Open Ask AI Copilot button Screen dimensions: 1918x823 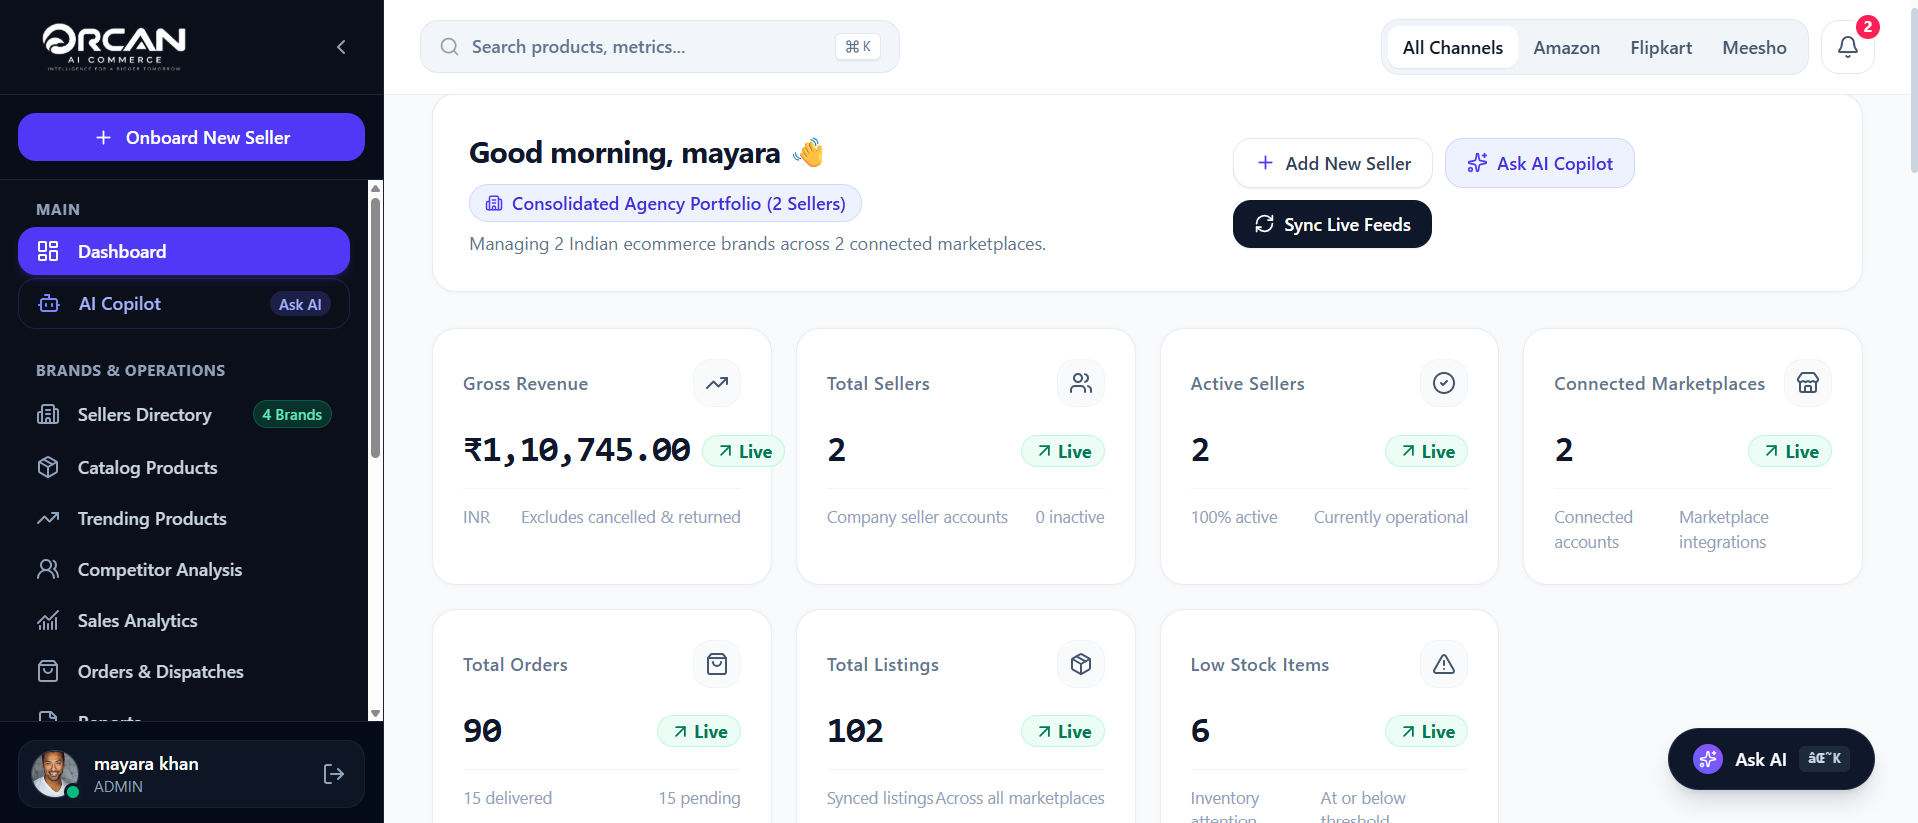[x=1540, y=163]
